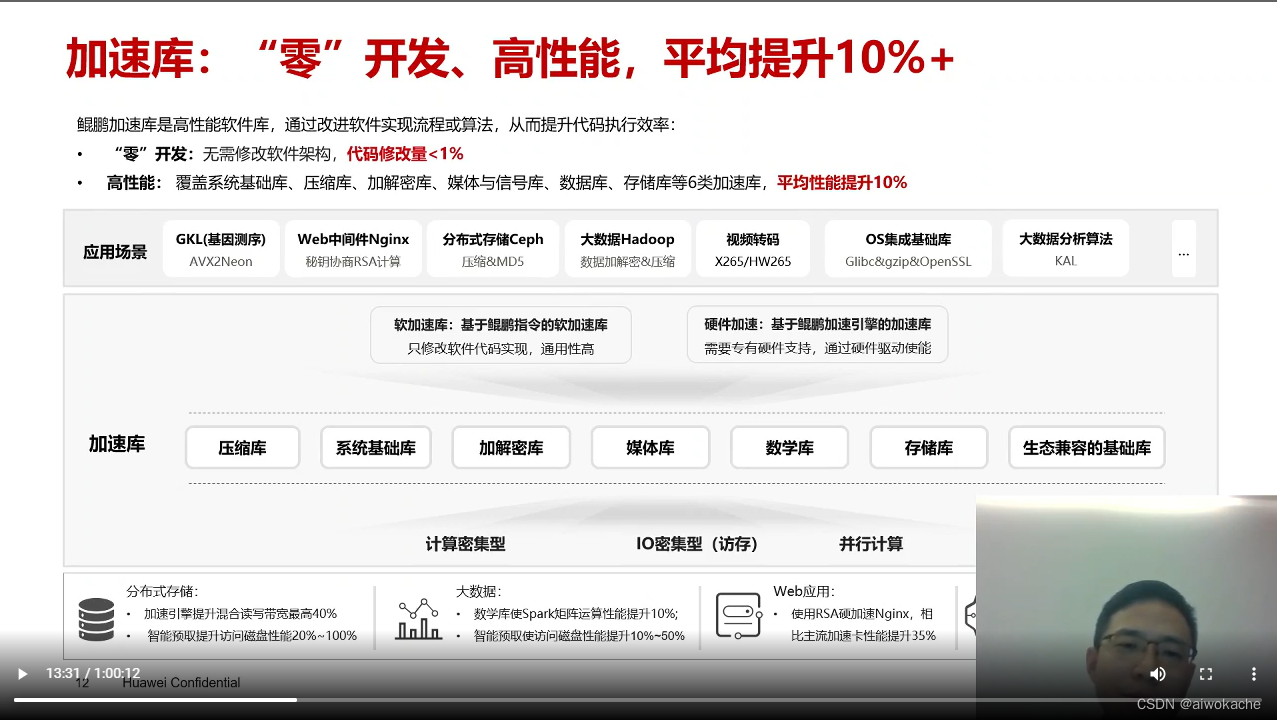Viewport: 1277px width, 720px height.
Task: Open the video more options menu
Action: (x=1253, y=674)
